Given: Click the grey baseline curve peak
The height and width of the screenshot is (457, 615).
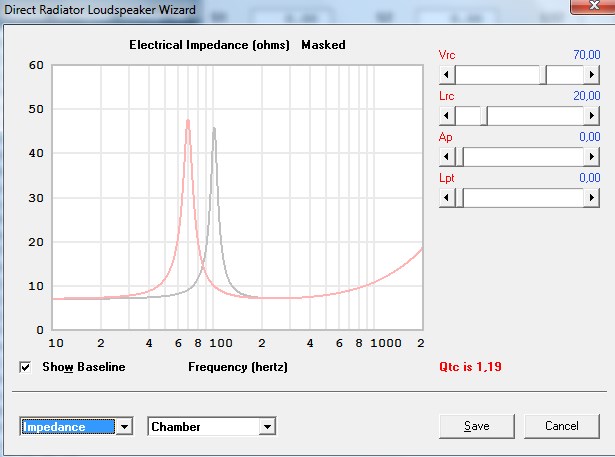Looking at the screenshot, I should tap(214, 129).
